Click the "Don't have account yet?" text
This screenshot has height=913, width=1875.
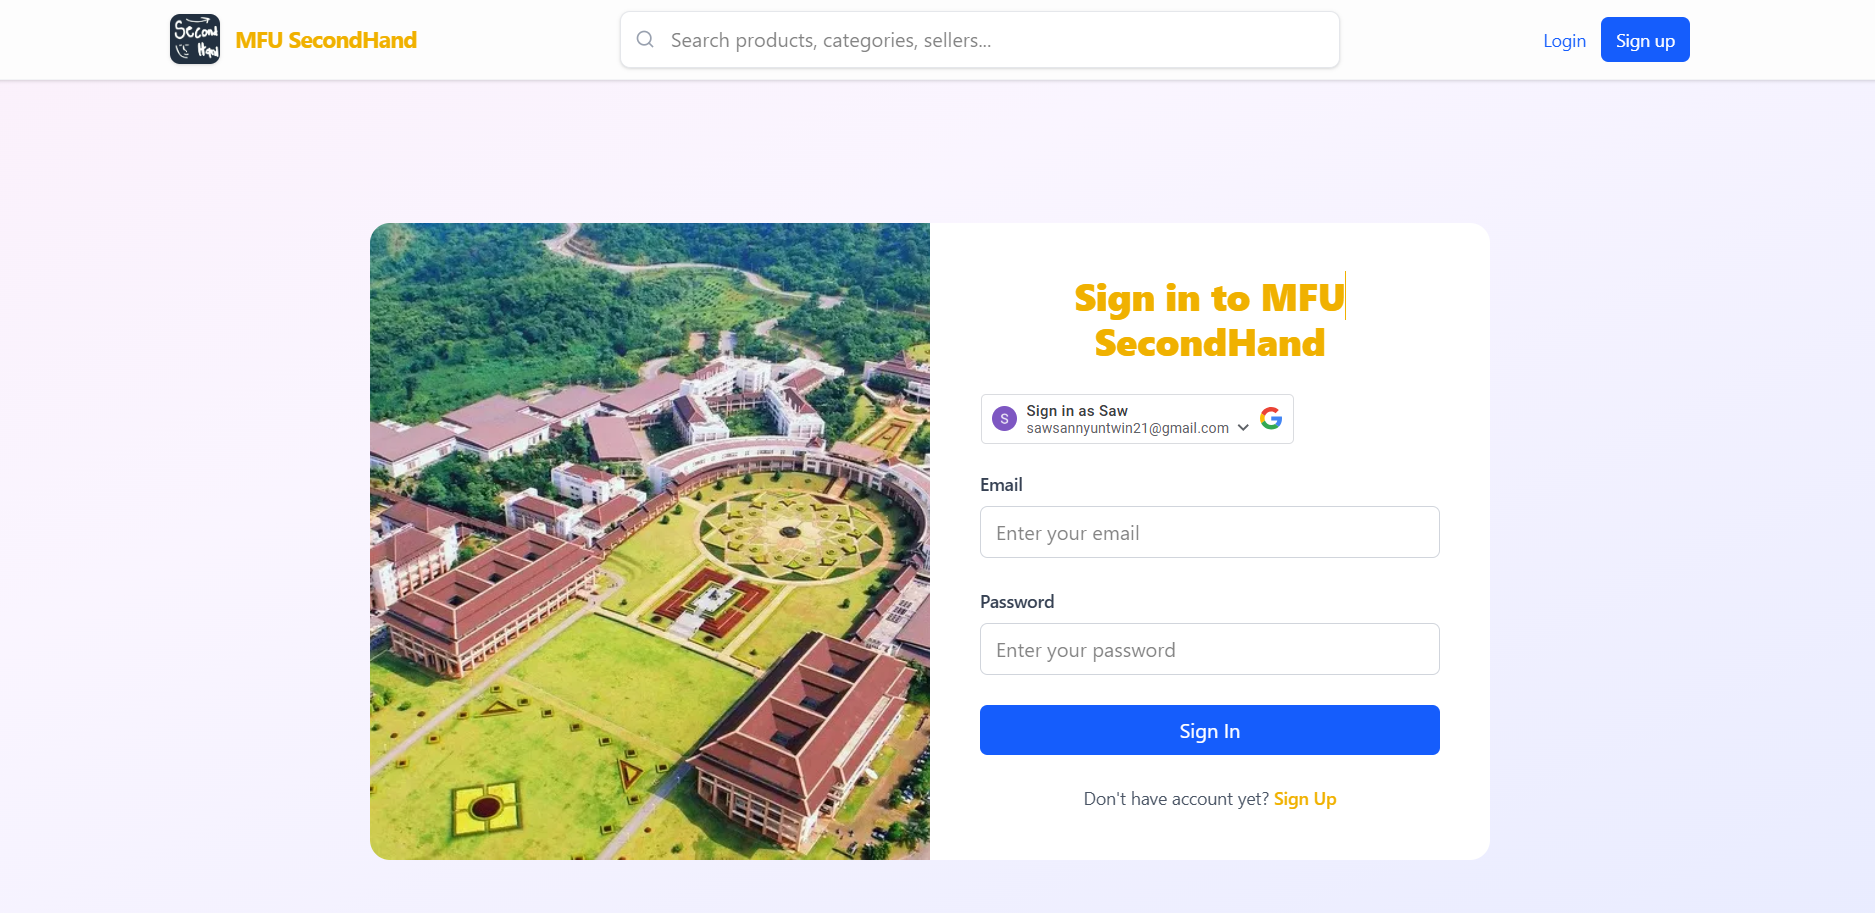pos(1176,799)
